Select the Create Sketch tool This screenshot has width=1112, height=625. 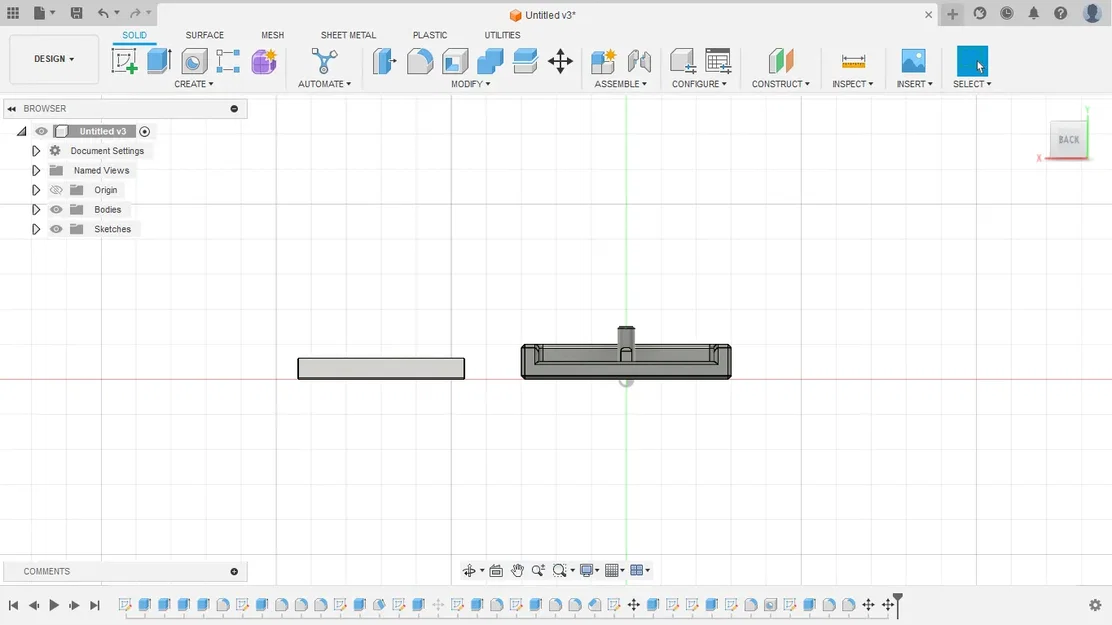tap(124, 61)
